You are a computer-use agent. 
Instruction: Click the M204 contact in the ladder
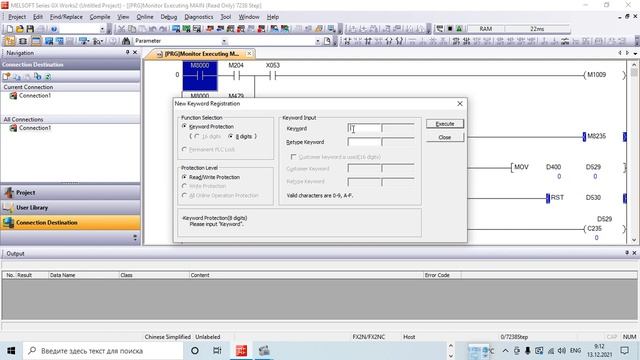point(236,76)
